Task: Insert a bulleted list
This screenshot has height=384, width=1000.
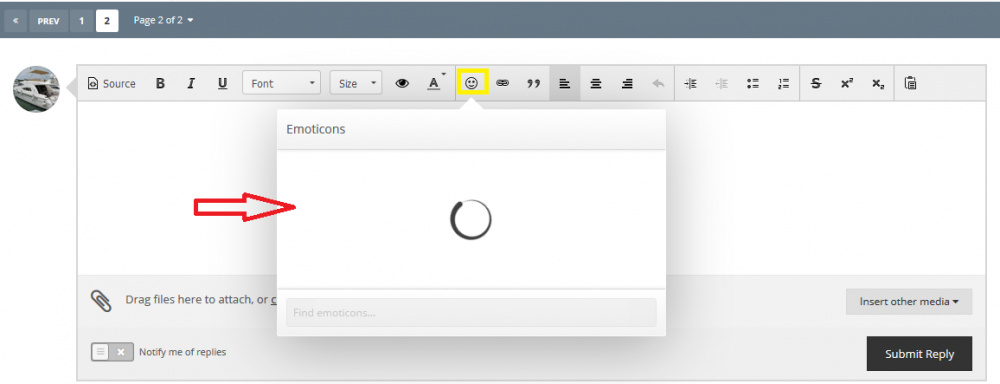Action: (x=753, y=84)
